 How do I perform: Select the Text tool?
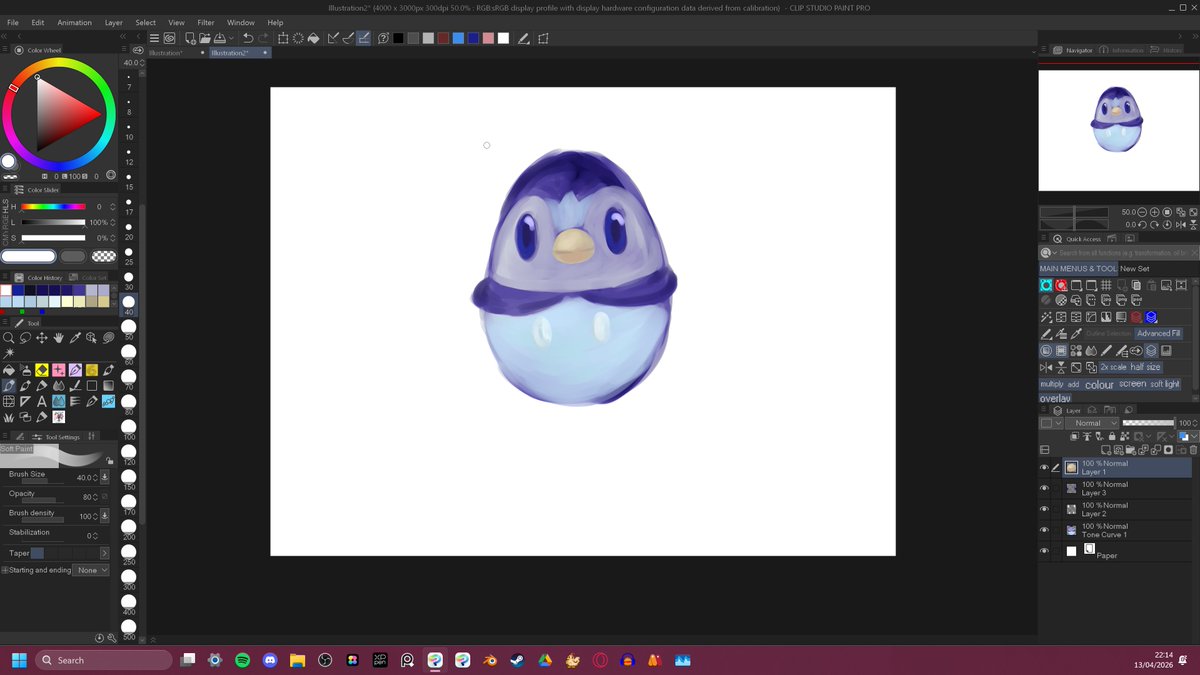(x=42, y=401)
